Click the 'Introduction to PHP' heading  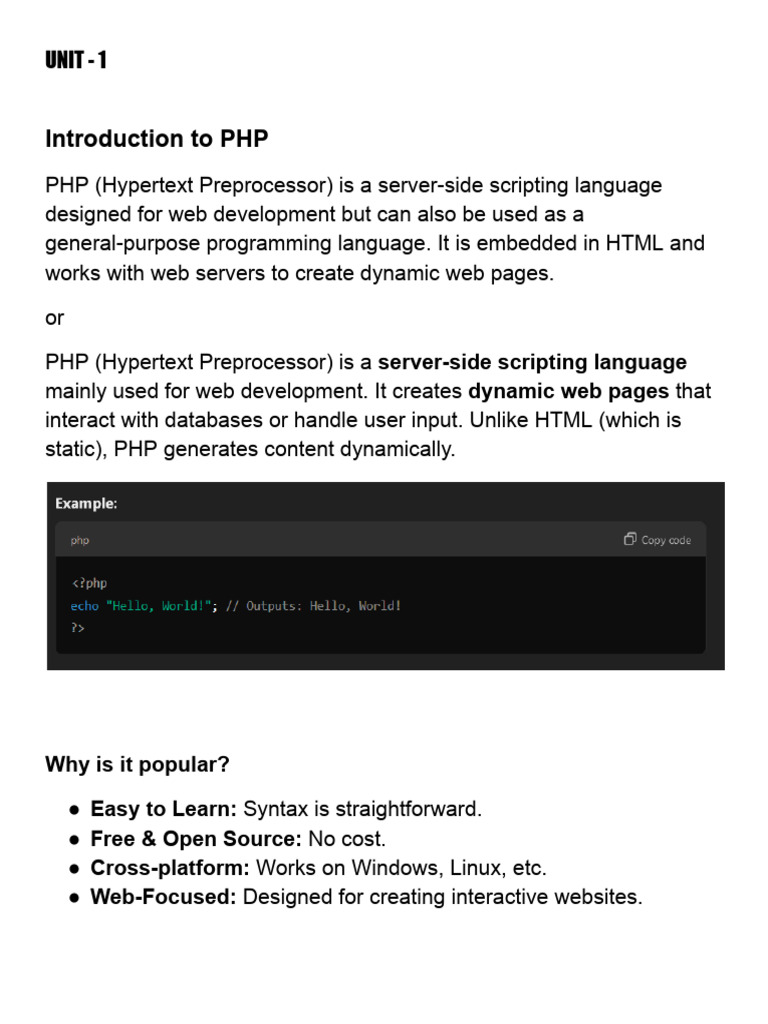coord(157,138)
